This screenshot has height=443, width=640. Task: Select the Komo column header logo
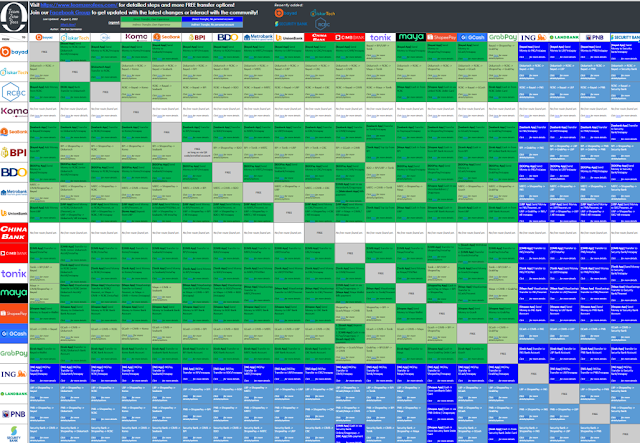[136, 37]
